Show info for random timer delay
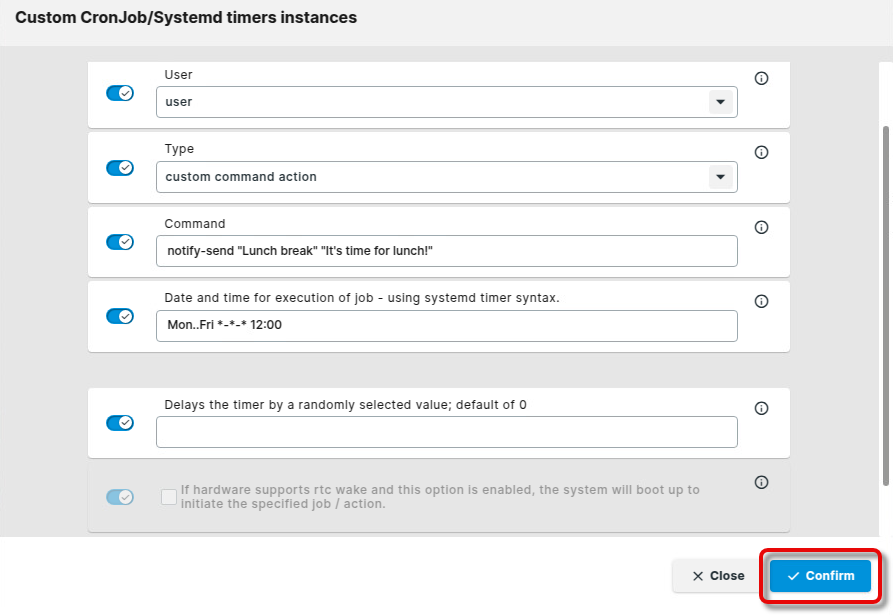Screen dimensions: 893x615 pos(761,408)
